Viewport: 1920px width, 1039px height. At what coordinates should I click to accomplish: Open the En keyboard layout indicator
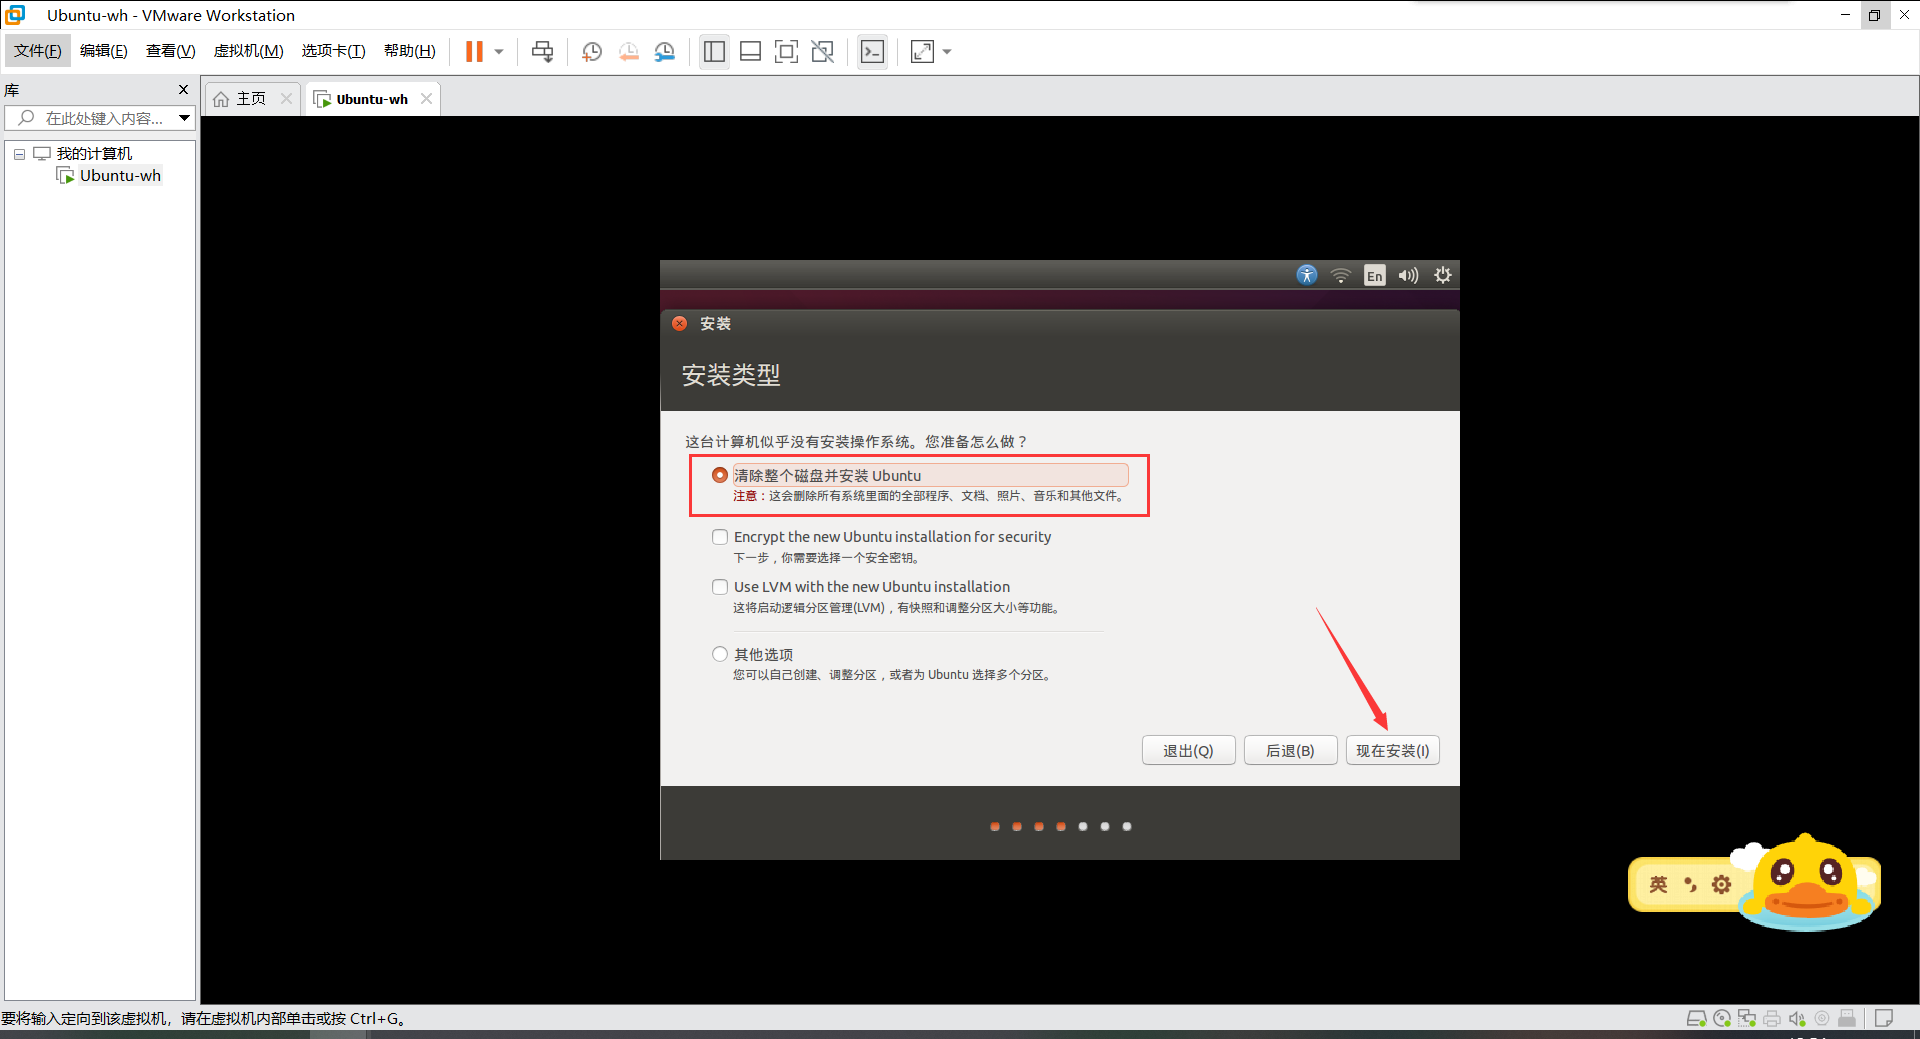tap(1375, 276)
